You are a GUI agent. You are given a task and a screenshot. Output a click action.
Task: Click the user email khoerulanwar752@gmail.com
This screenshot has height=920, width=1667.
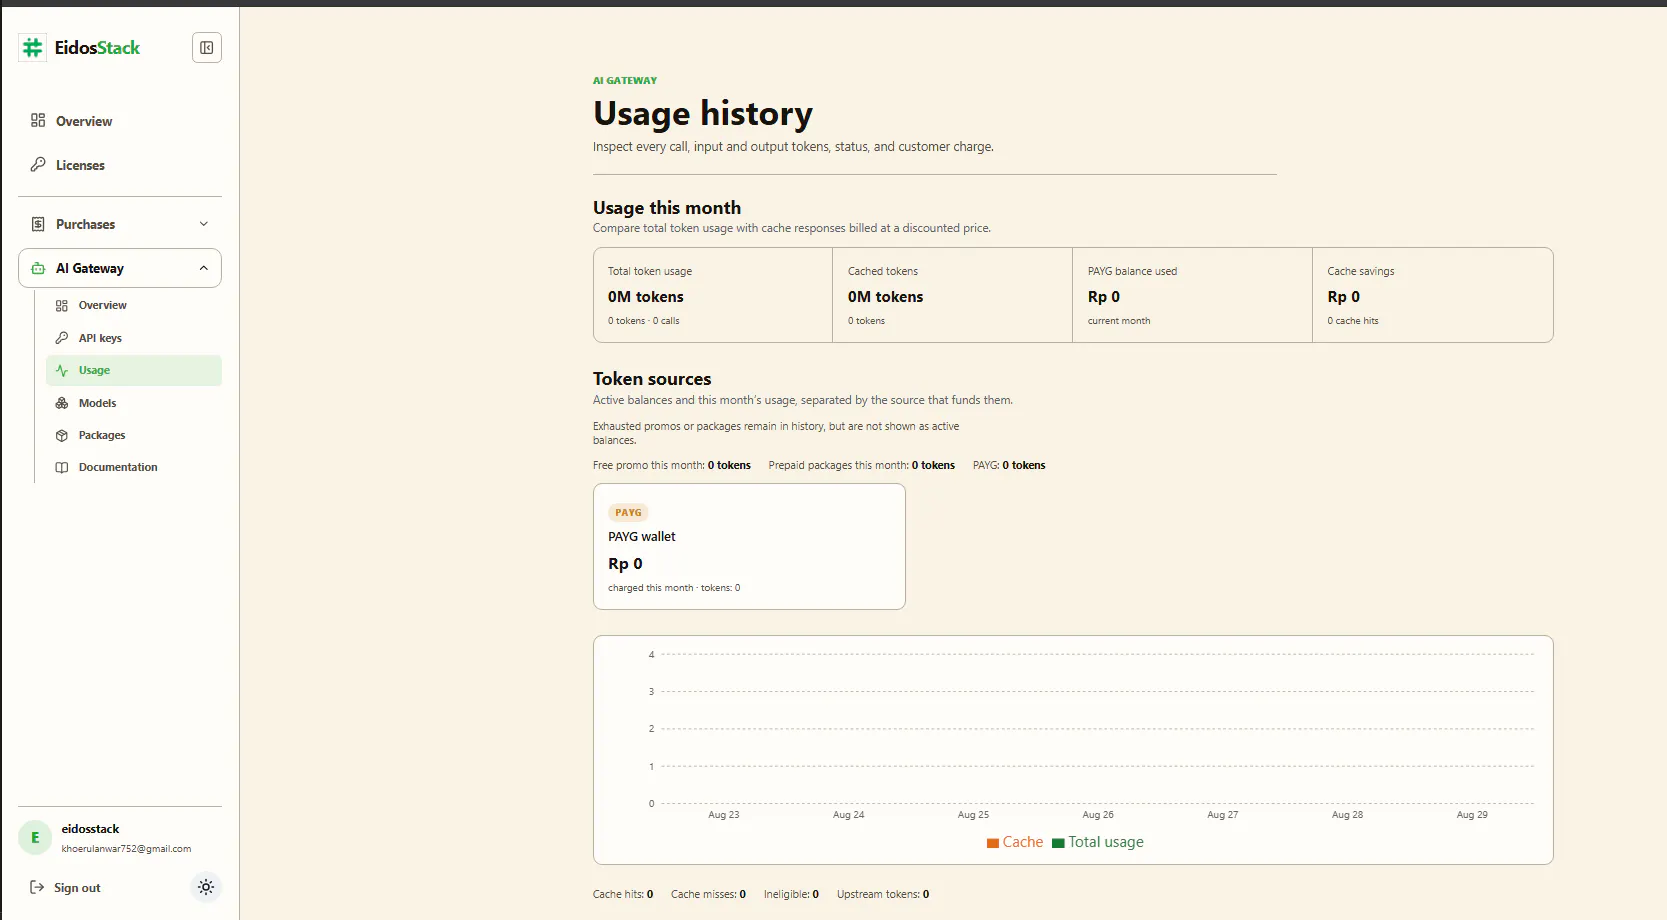pyautogui.click(x=126, y=849)
